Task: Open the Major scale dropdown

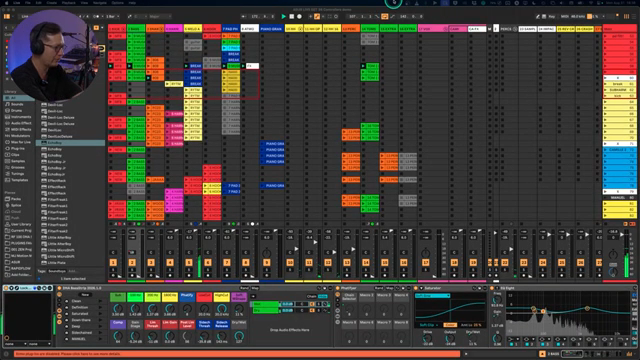Action: 159,16
